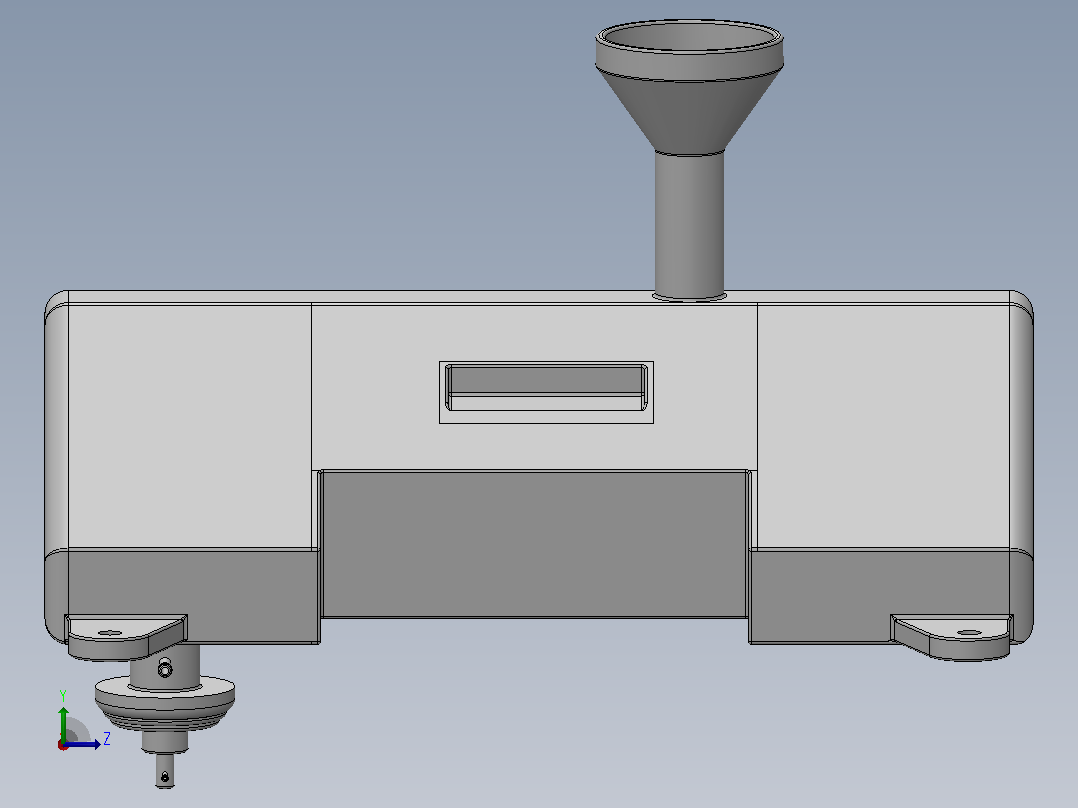Click the left upper housing face
Image resolution: width=1078 pixels, height=808 pixels.
click(189, 426)
